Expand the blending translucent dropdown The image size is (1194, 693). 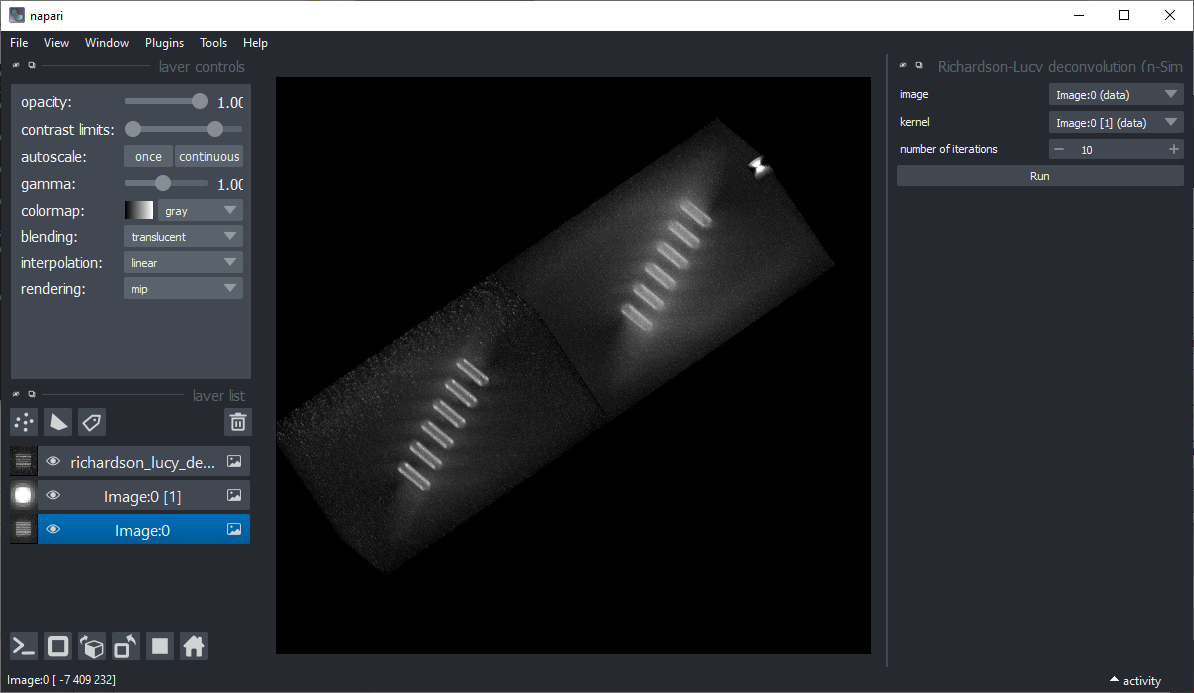[183, 237]
